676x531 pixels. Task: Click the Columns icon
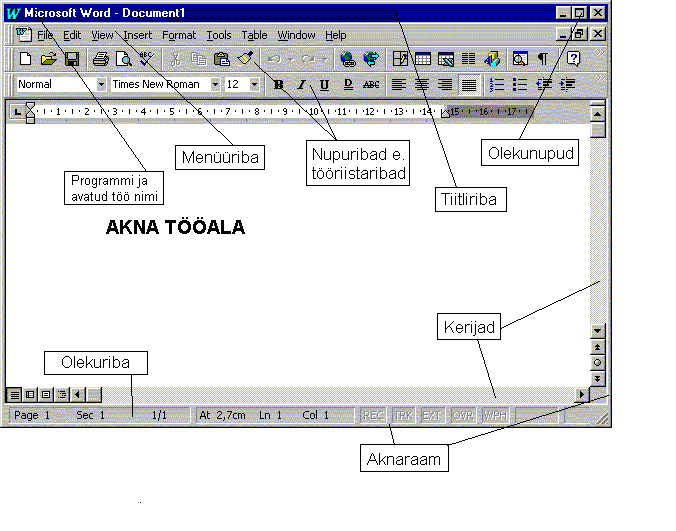coord(469,59)
